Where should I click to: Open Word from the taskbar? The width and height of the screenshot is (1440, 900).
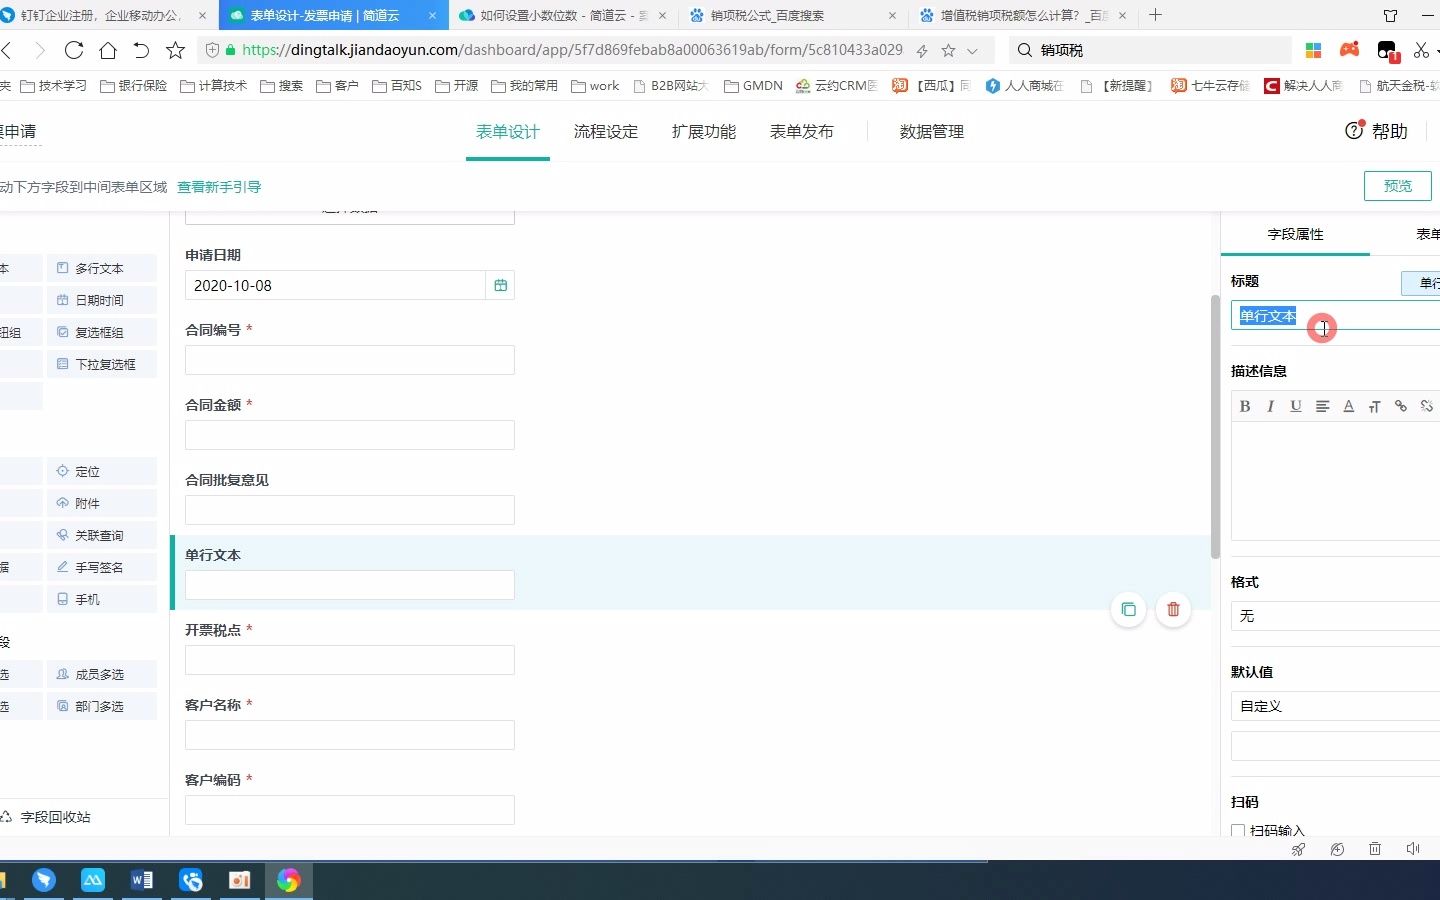(x=142, y=880)
